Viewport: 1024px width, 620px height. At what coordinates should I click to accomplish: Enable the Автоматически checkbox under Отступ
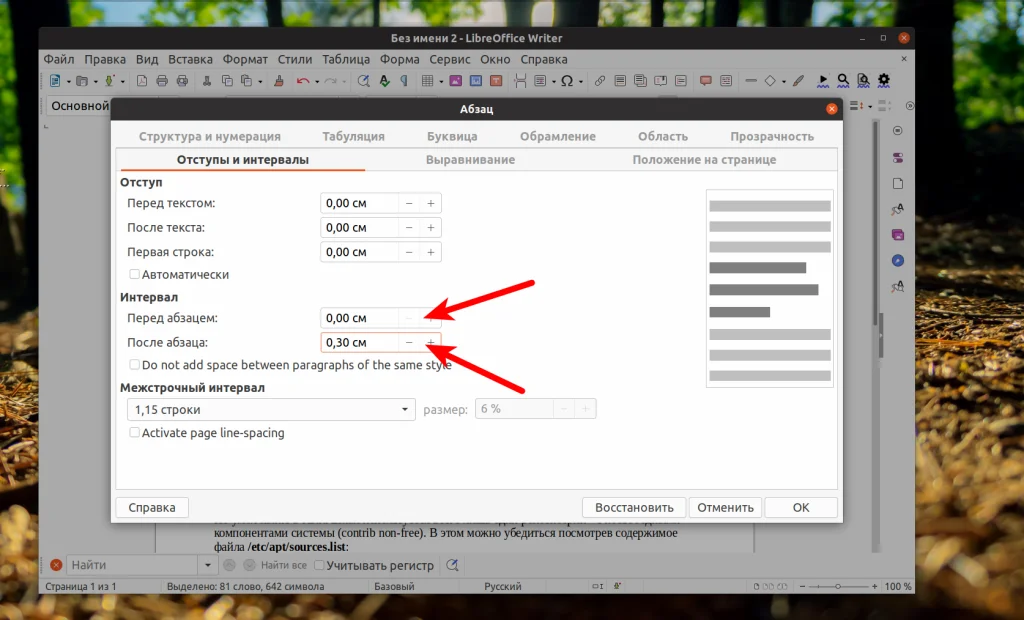(x=135, y=274)
